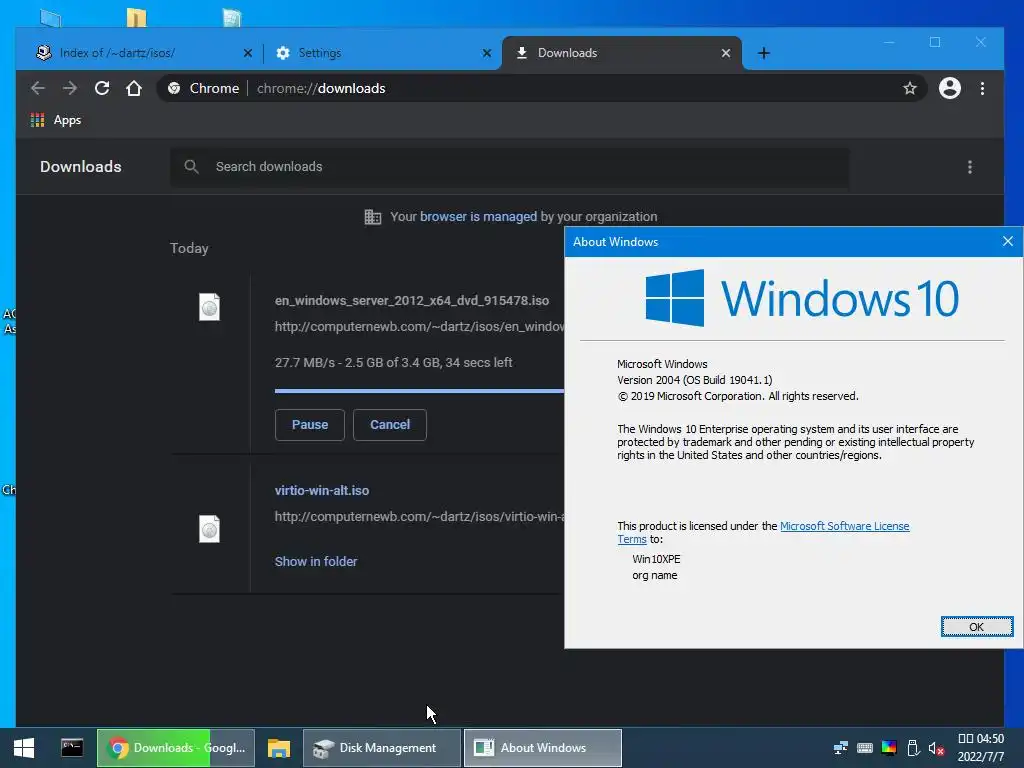1024x768 pixels.
Task: Open the virtio-win-alt.iso file link
Action: point(322,490)
